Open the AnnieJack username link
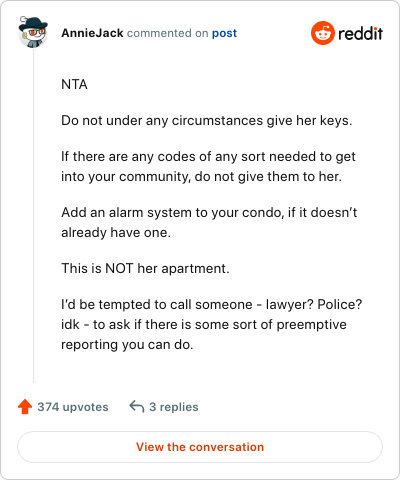This screenshot has width=400, height=480. click(x=92, y=33)
